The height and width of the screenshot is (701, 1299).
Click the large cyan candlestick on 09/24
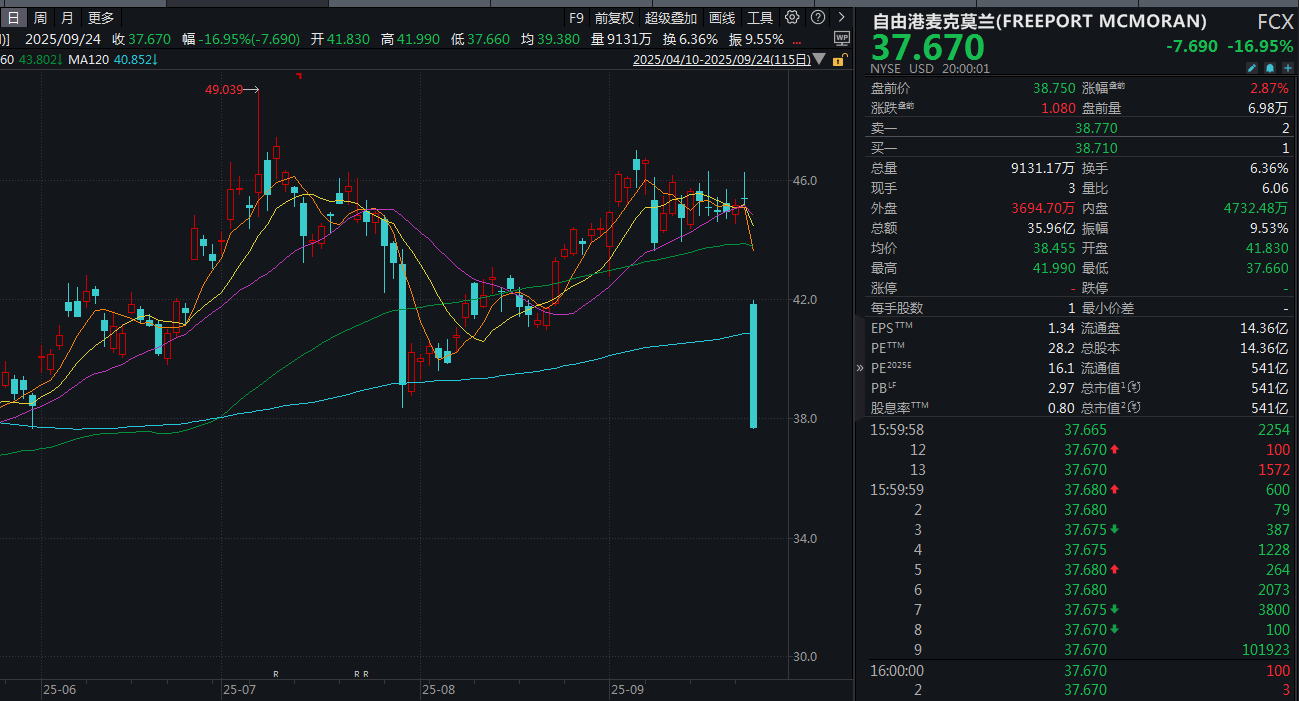pyautogui.click(x=753, y=365)
